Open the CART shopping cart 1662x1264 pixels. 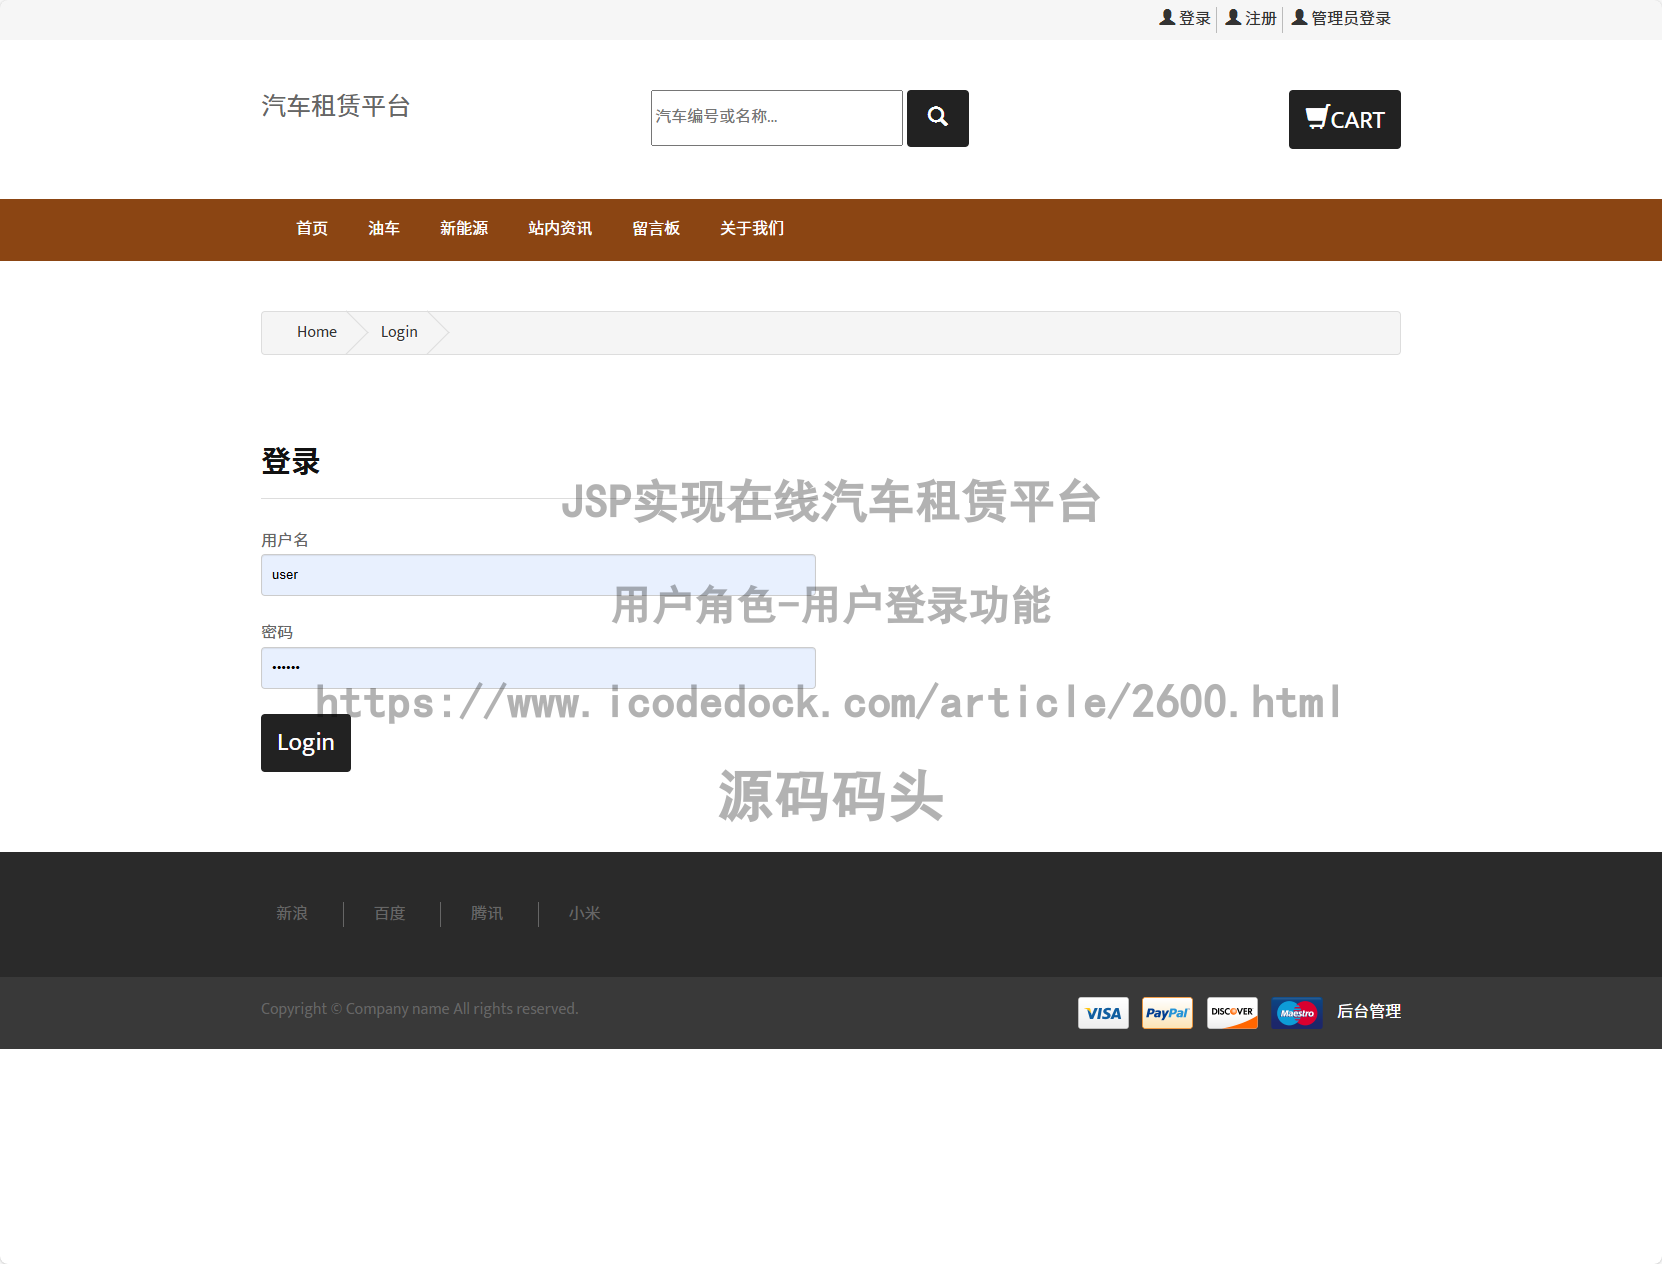click(x=1344, y=119)
